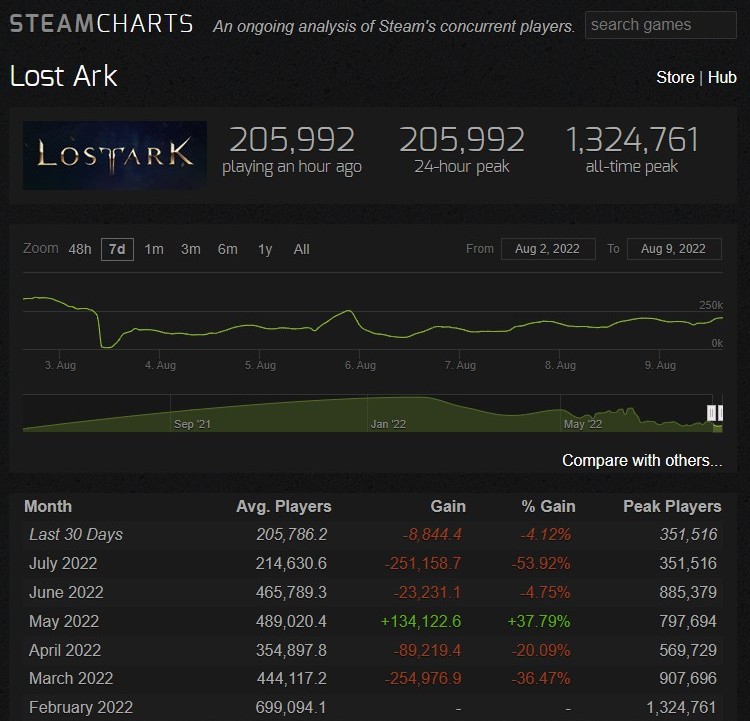Set chart zoom to 1m
The height and width of the screenshot is (721, 750).
(x=154, y=249)
